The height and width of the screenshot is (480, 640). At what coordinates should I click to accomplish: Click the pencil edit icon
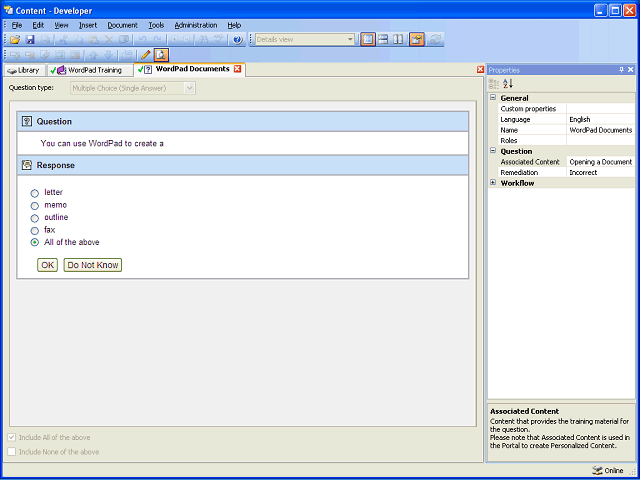(145, 55)
